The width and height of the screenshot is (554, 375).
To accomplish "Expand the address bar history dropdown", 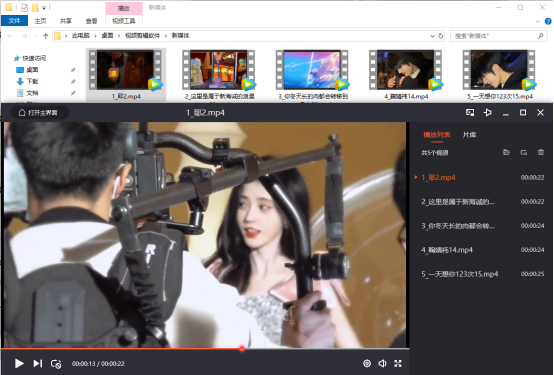I will point(432,36).
